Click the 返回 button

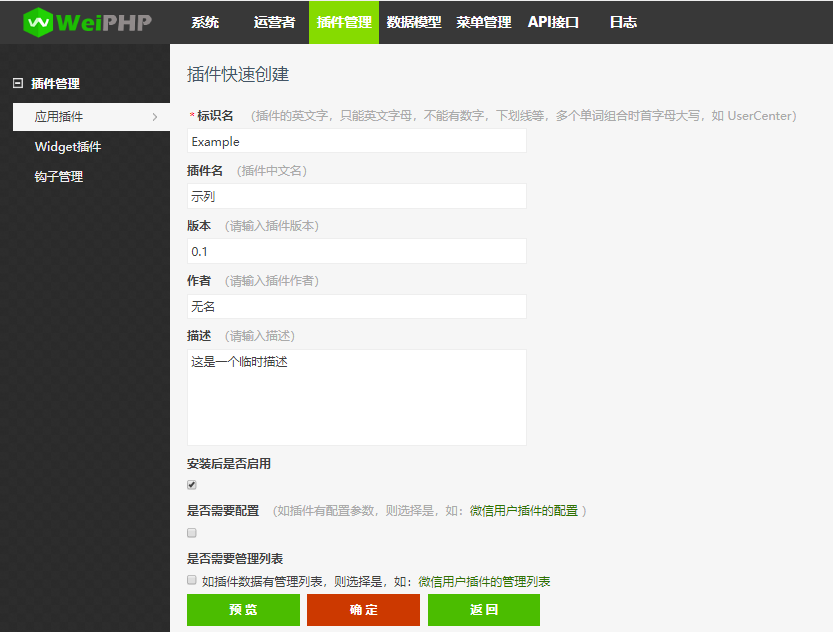(483, 609)
